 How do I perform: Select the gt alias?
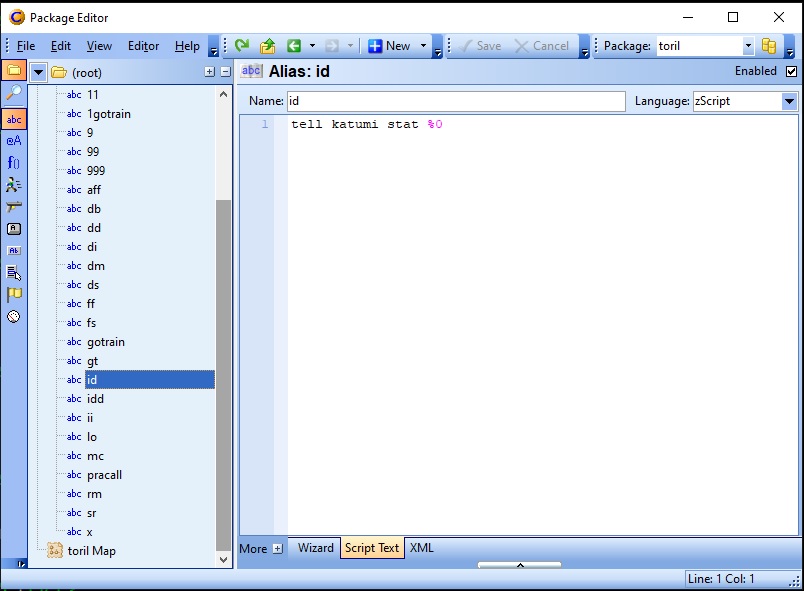pos(92,361)
